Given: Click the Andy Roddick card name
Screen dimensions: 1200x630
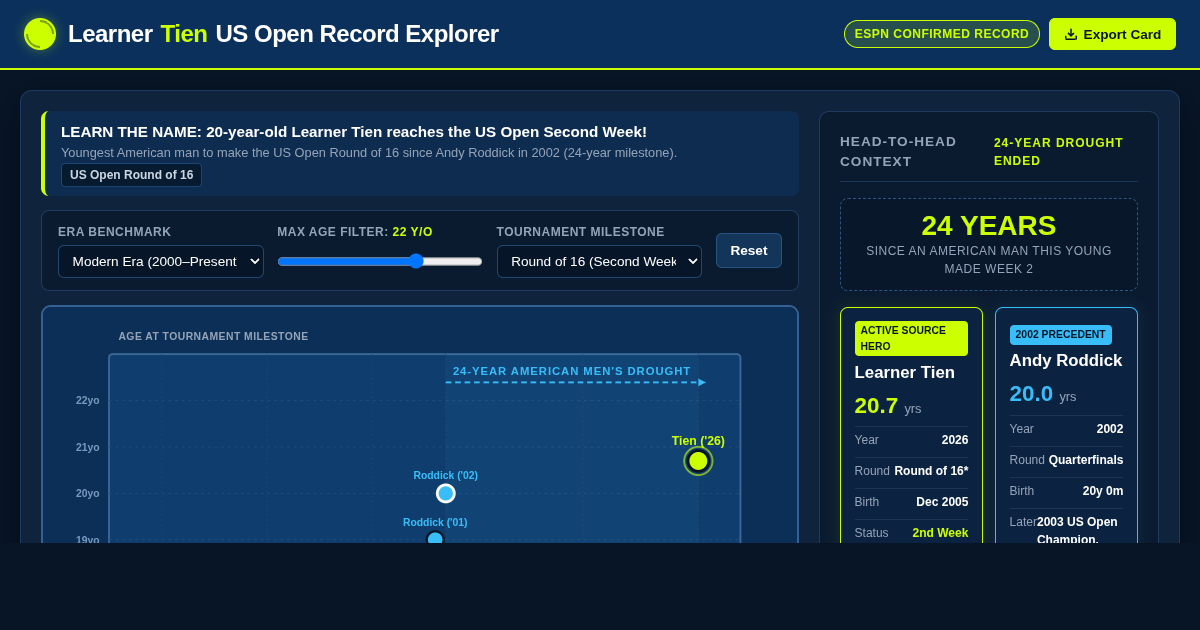Looking at the screenshot, I should click(x=1066, y=360).
